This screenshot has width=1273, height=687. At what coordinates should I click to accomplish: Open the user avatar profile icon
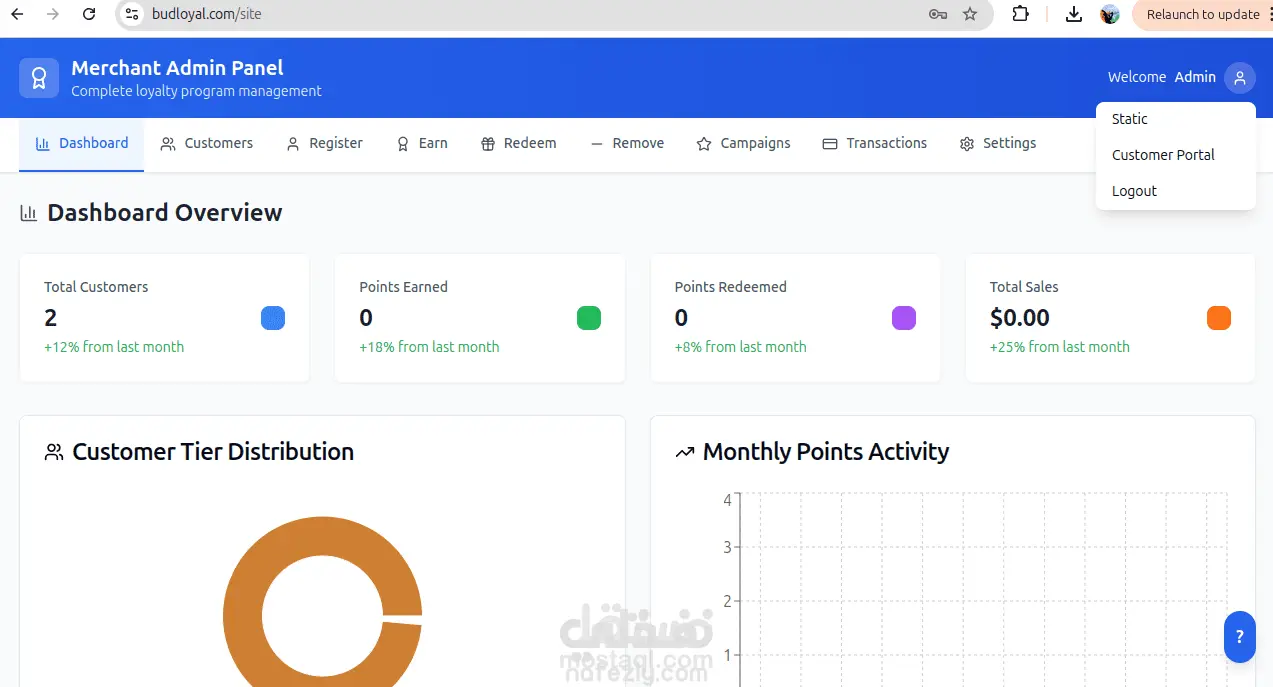pyautogui.click(x=1240, y=77)
